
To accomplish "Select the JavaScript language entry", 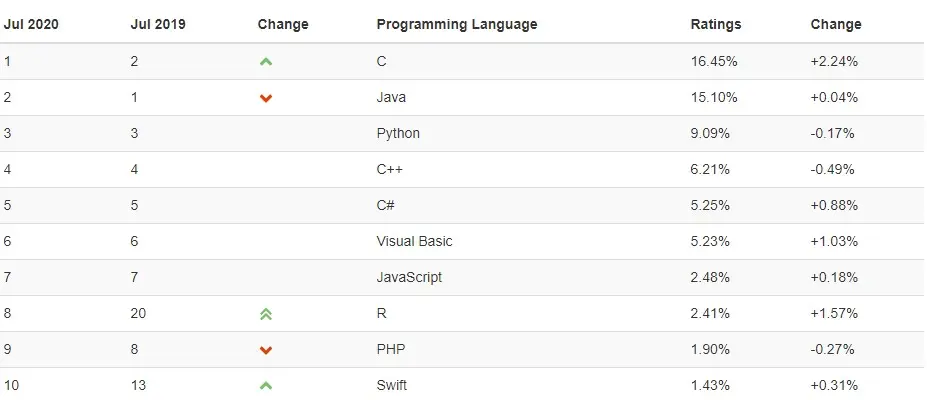I will (x=409, y=277).
